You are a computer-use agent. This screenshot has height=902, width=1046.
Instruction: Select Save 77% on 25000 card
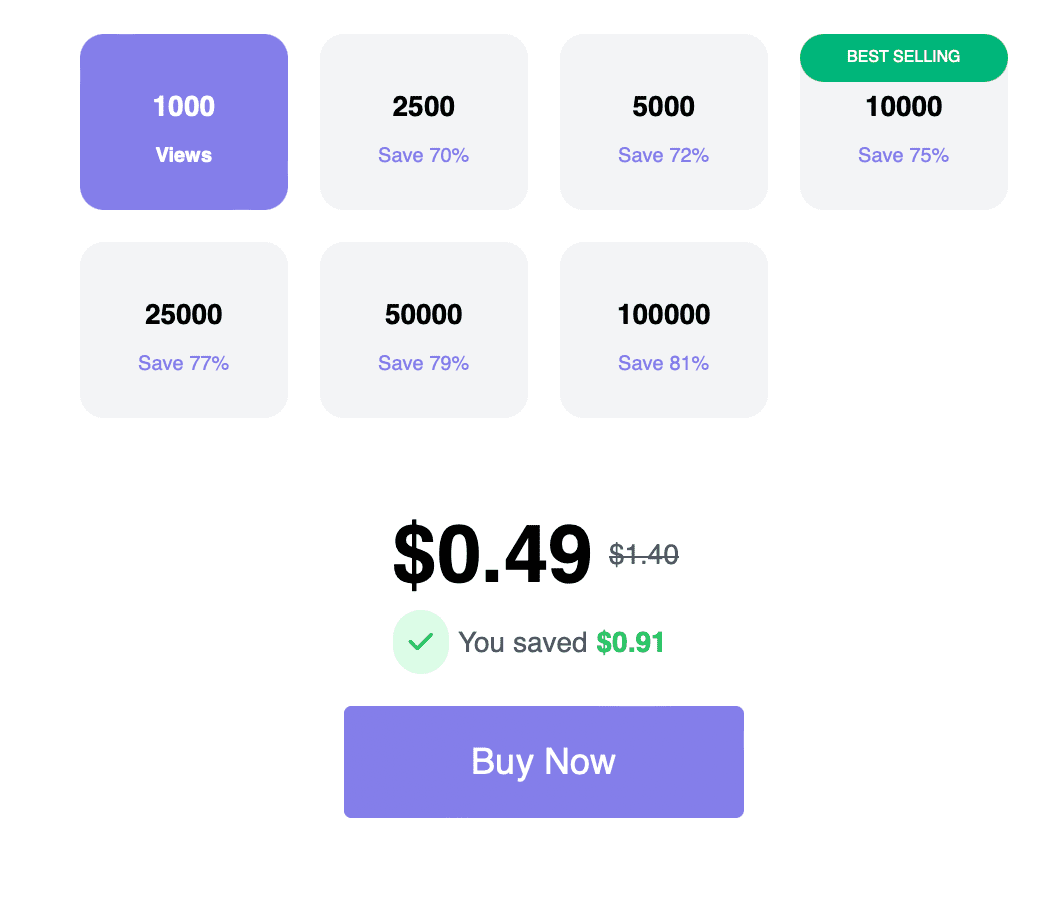(x=184, y=363)
